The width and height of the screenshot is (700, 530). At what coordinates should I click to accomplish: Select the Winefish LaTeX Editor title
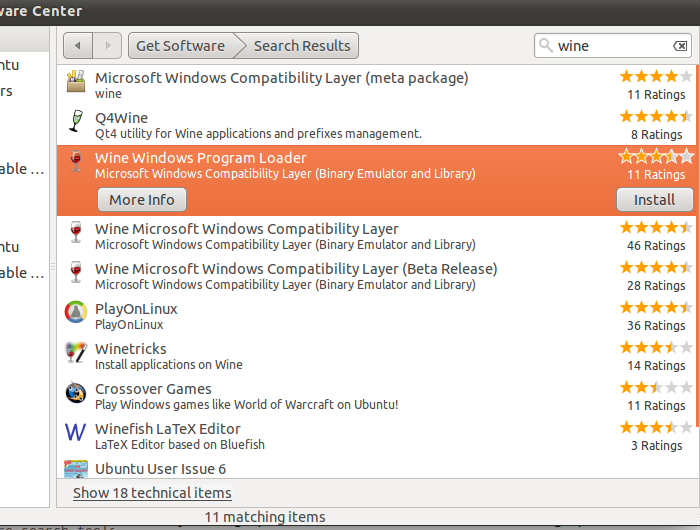(168, 429)
